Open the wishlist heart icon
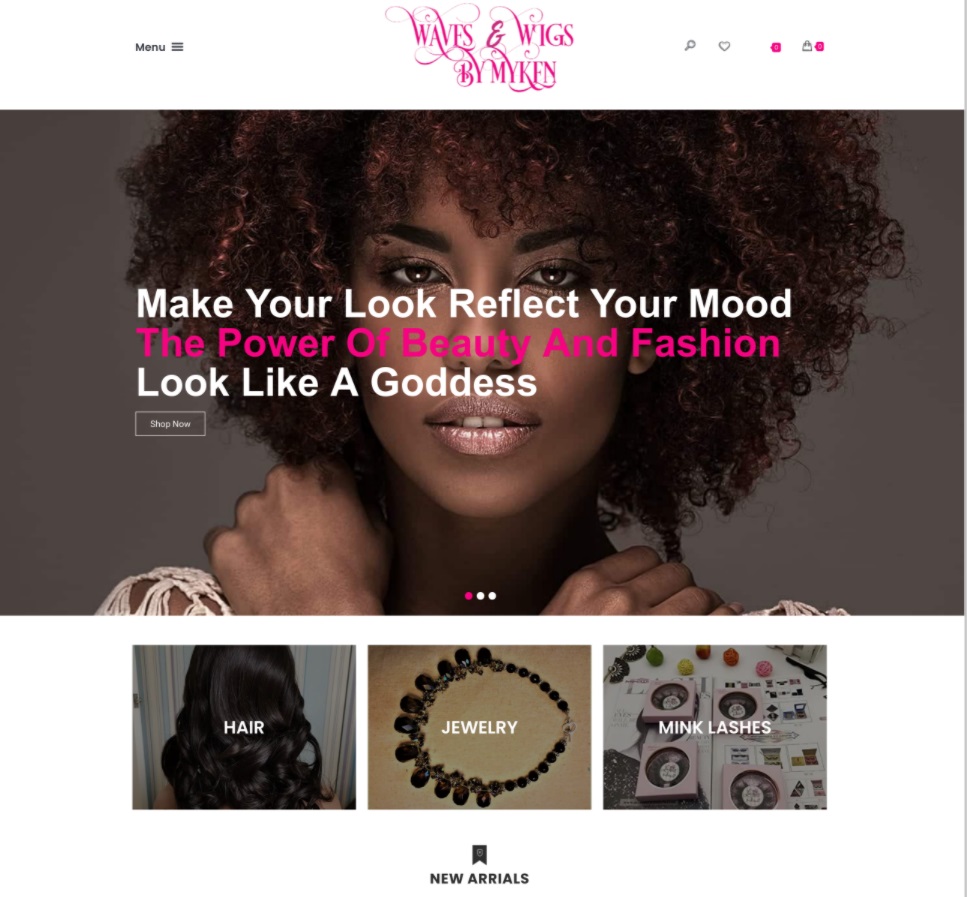This screenshot has width=967, height=897. click(x=725, y=46)
